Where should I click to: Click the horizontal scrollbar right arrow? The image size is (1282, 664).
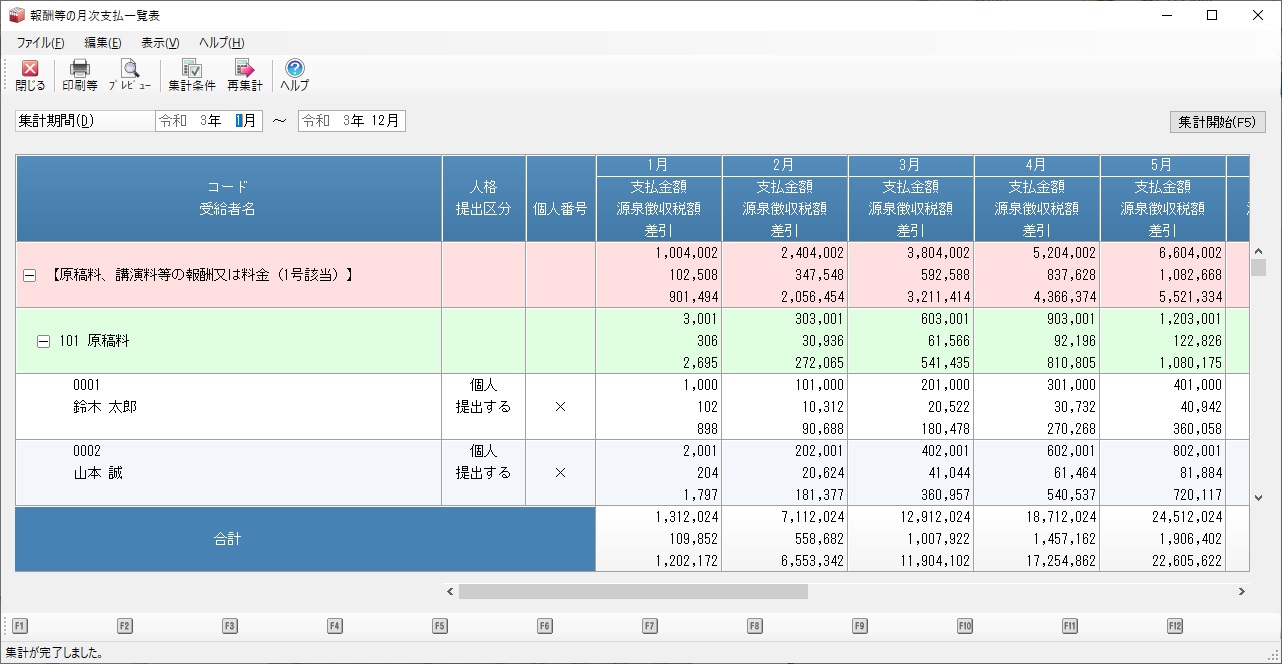1241,592
